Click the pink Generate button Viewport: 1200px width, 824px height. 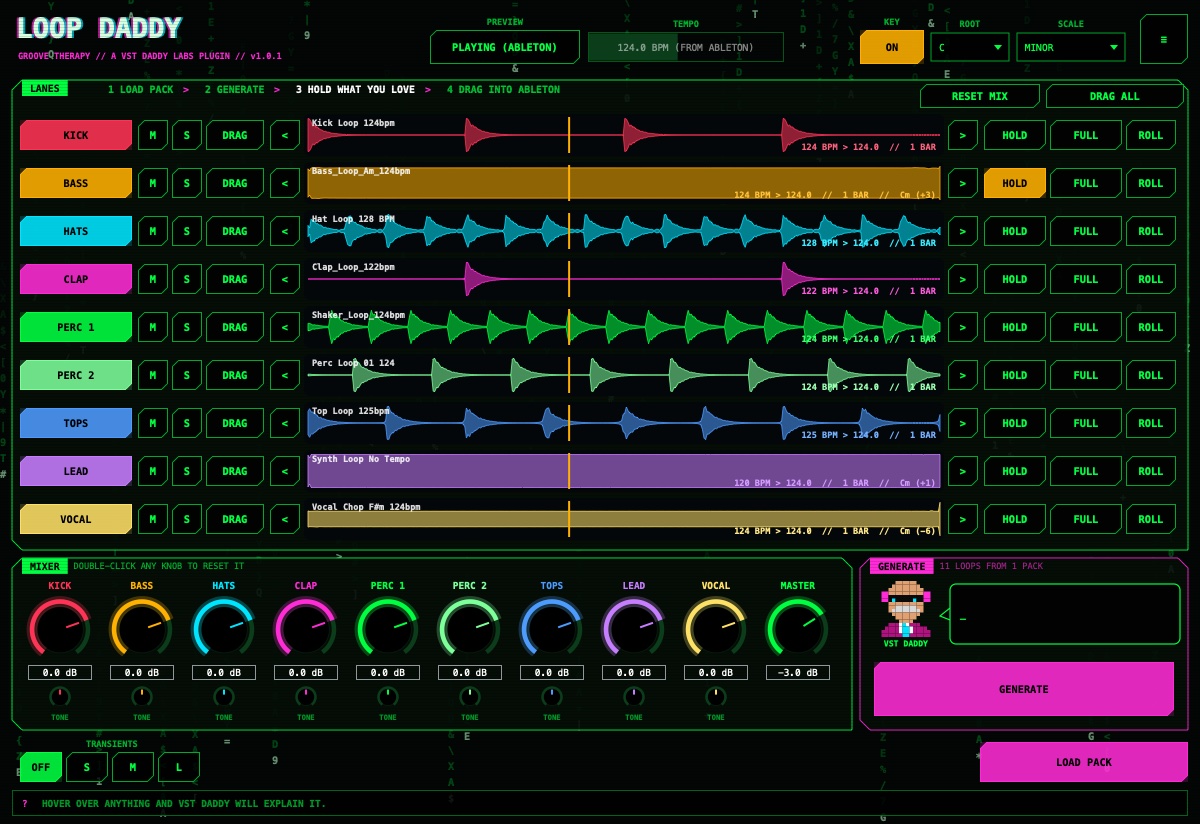coord(1024,689)
